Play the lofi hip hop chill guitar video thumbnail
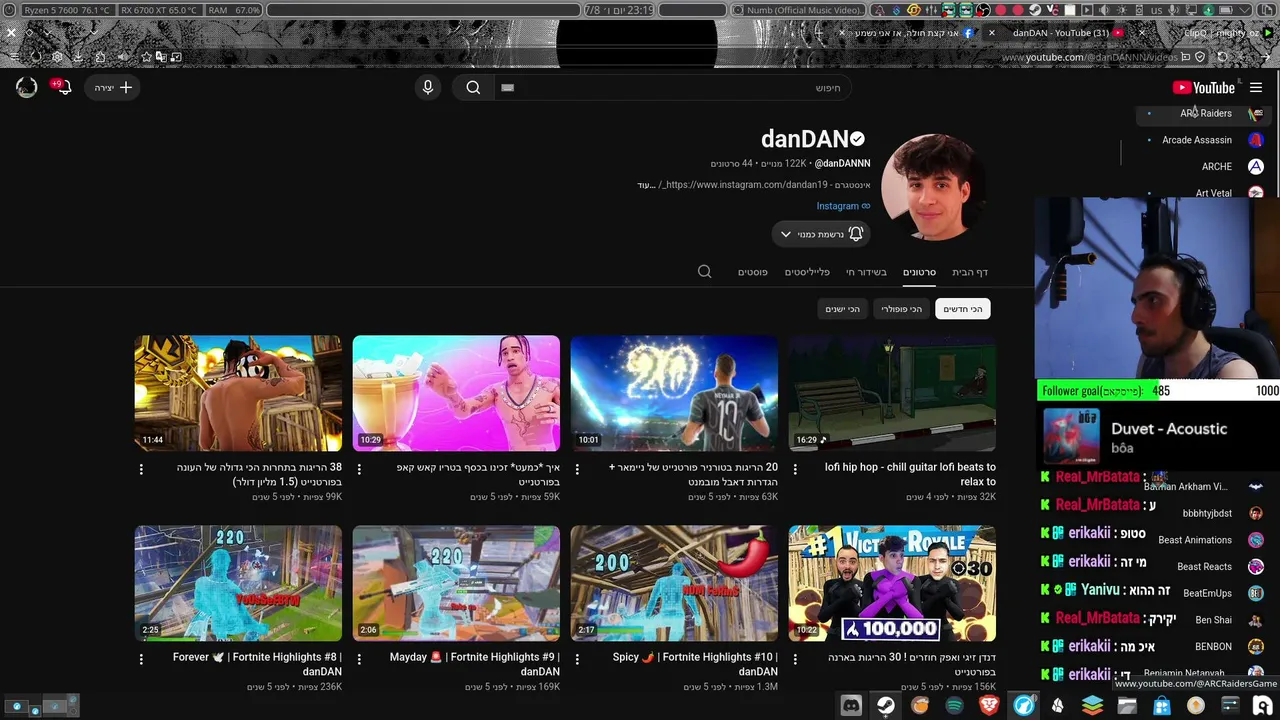The height and width of the screenshot is (720, 1280). 892,393
